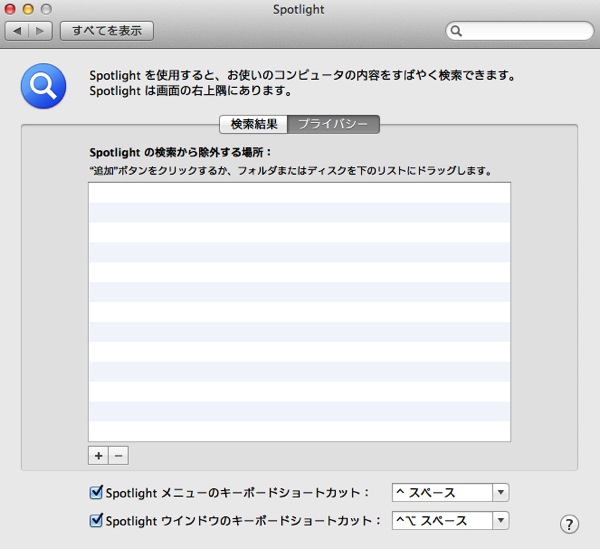Select the プライバシー tab
Image resolution: width=600 pixels, height=549 pixels.
(x=333, y=124)
